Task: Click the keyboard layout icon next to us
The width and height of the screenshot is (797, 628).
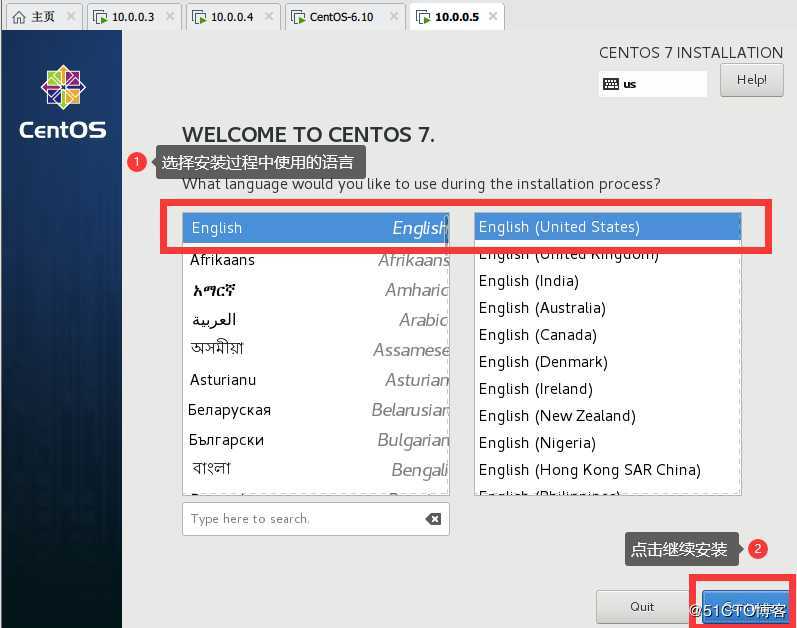Action: tap(610, 84)
